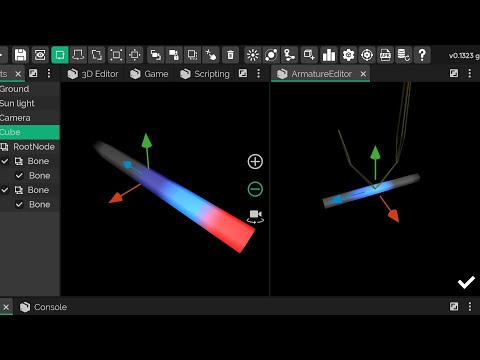Zoom in with the plus circle button
Viewport: 480px width, 360px height.
tap(255, 162)
